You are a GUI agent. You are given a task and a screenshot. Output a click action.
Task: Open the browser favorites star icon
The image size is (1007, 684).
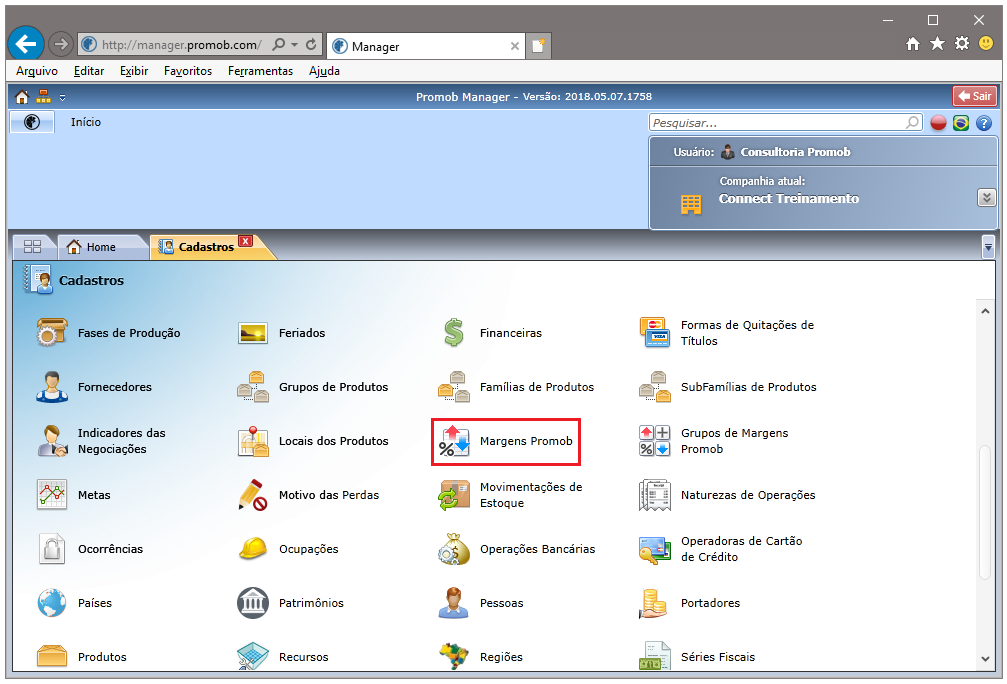coord(938,44)
